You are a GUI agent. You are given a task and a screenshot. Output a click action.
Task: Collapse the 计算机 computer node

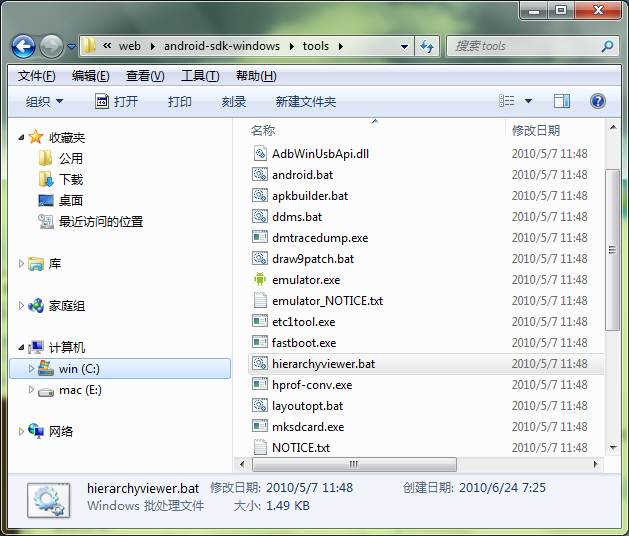21,347
